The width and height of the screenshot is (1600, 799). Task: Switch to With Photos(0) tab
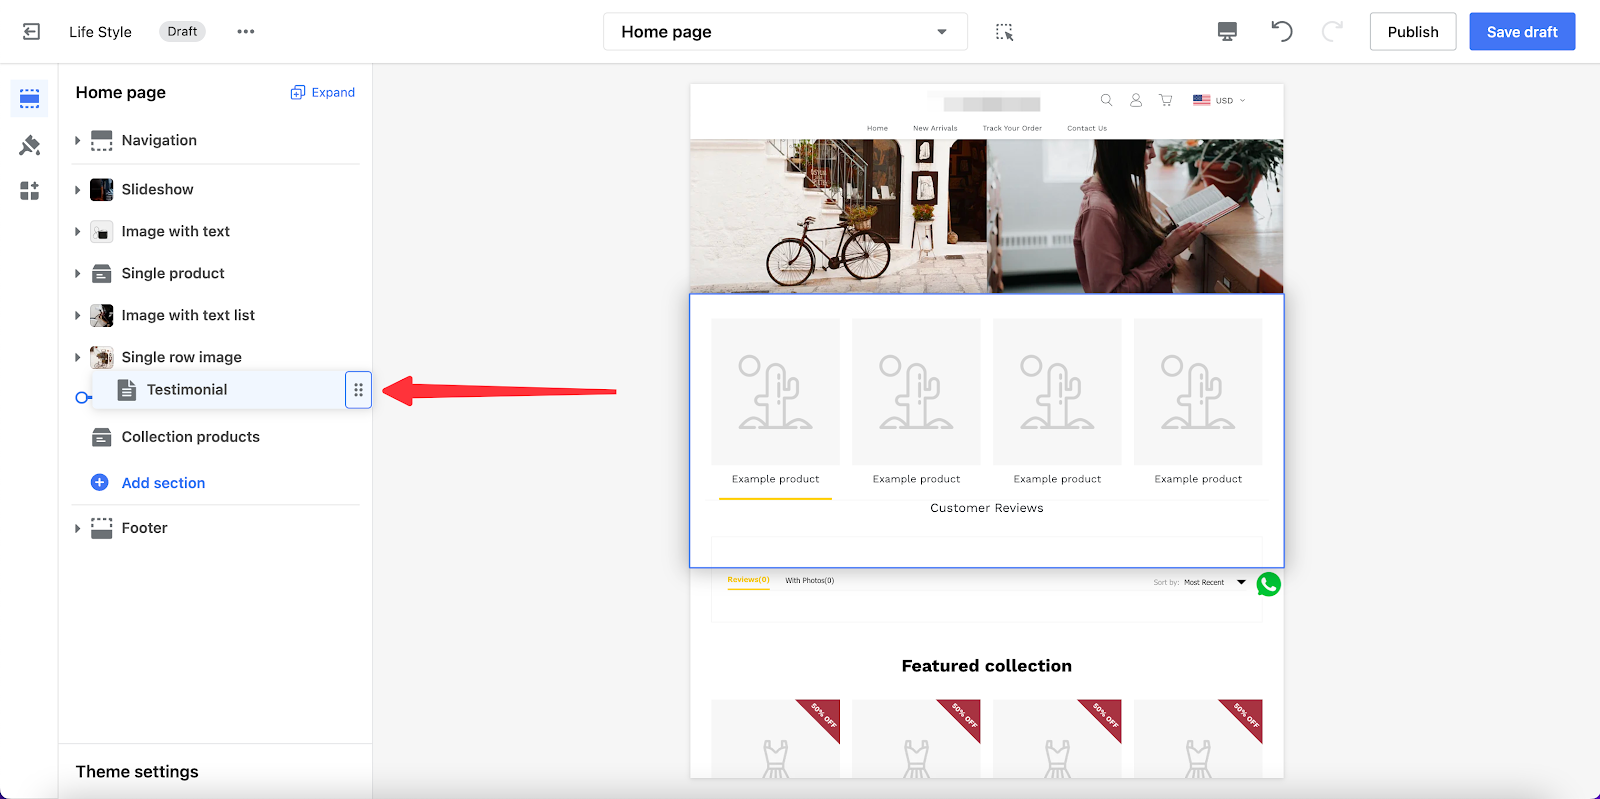[x=809, y=580]
